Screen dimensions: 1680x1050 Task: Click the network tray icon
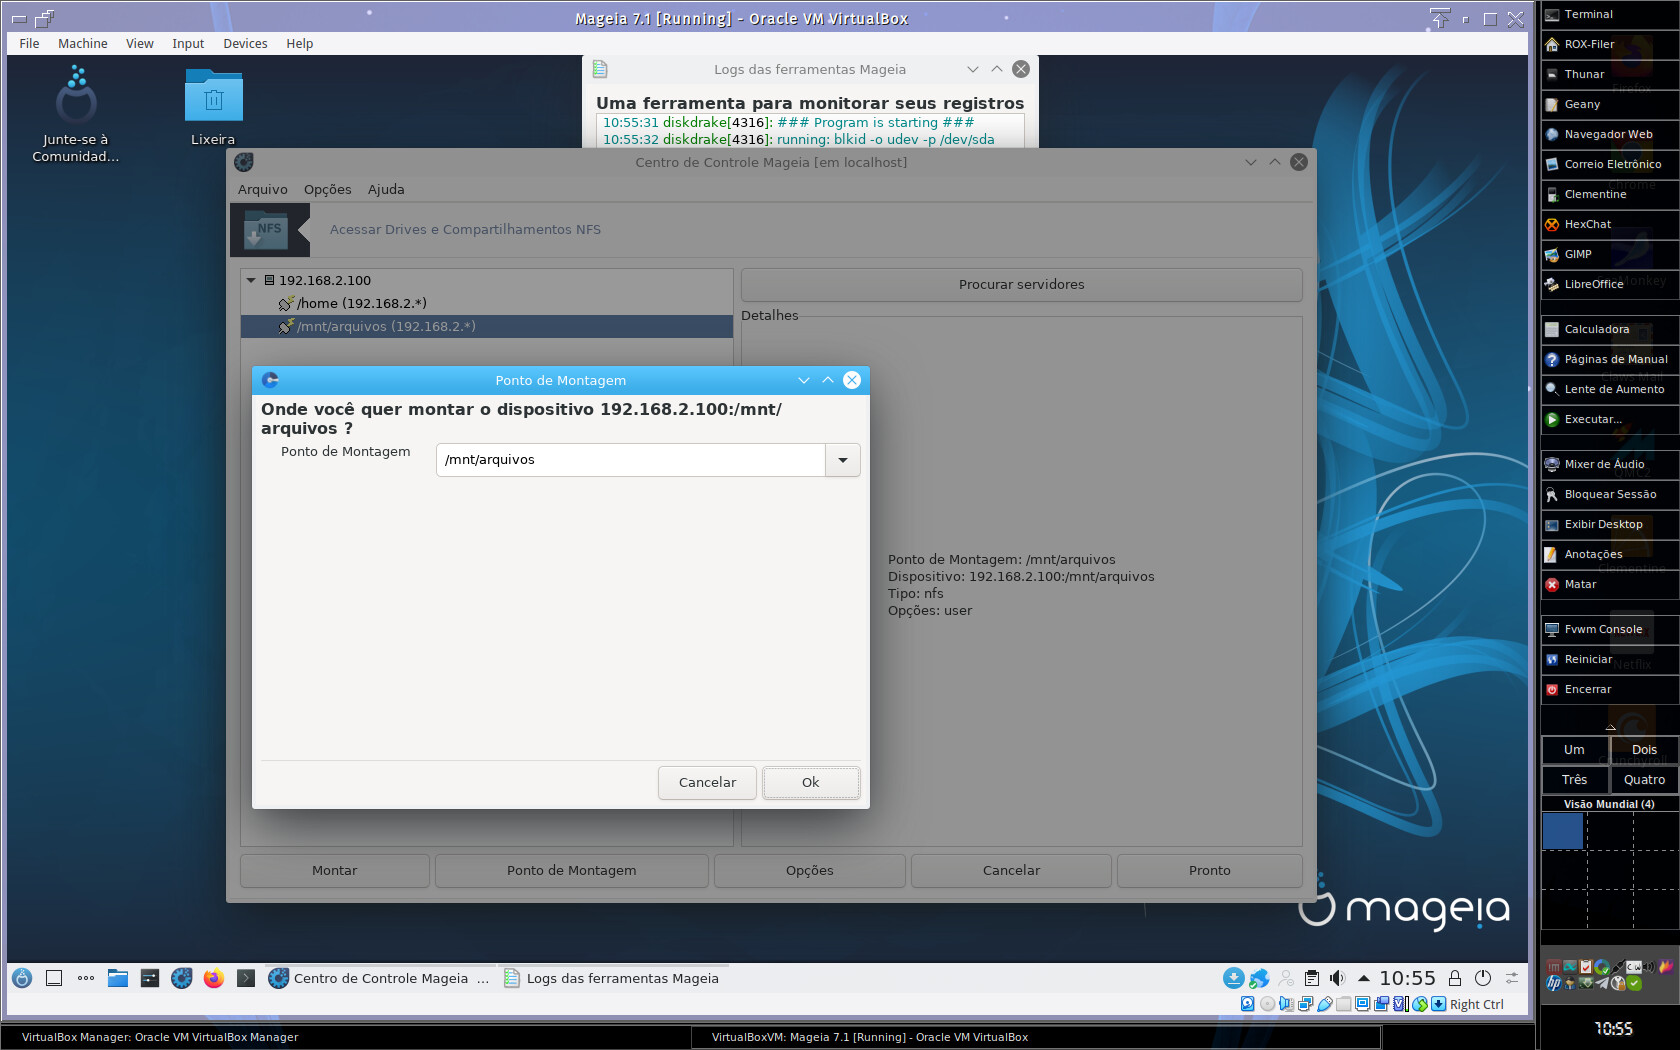coord(1259,978)
